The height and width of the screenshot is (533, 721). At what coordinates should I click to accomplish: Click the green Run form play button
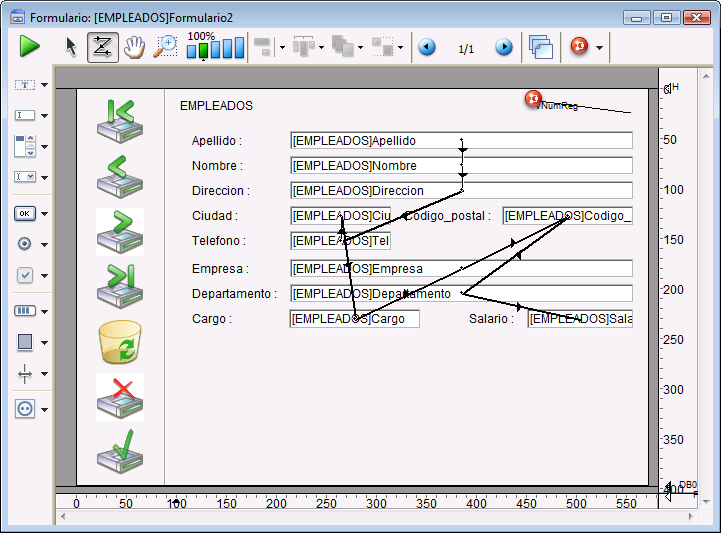tap(29, 47)
